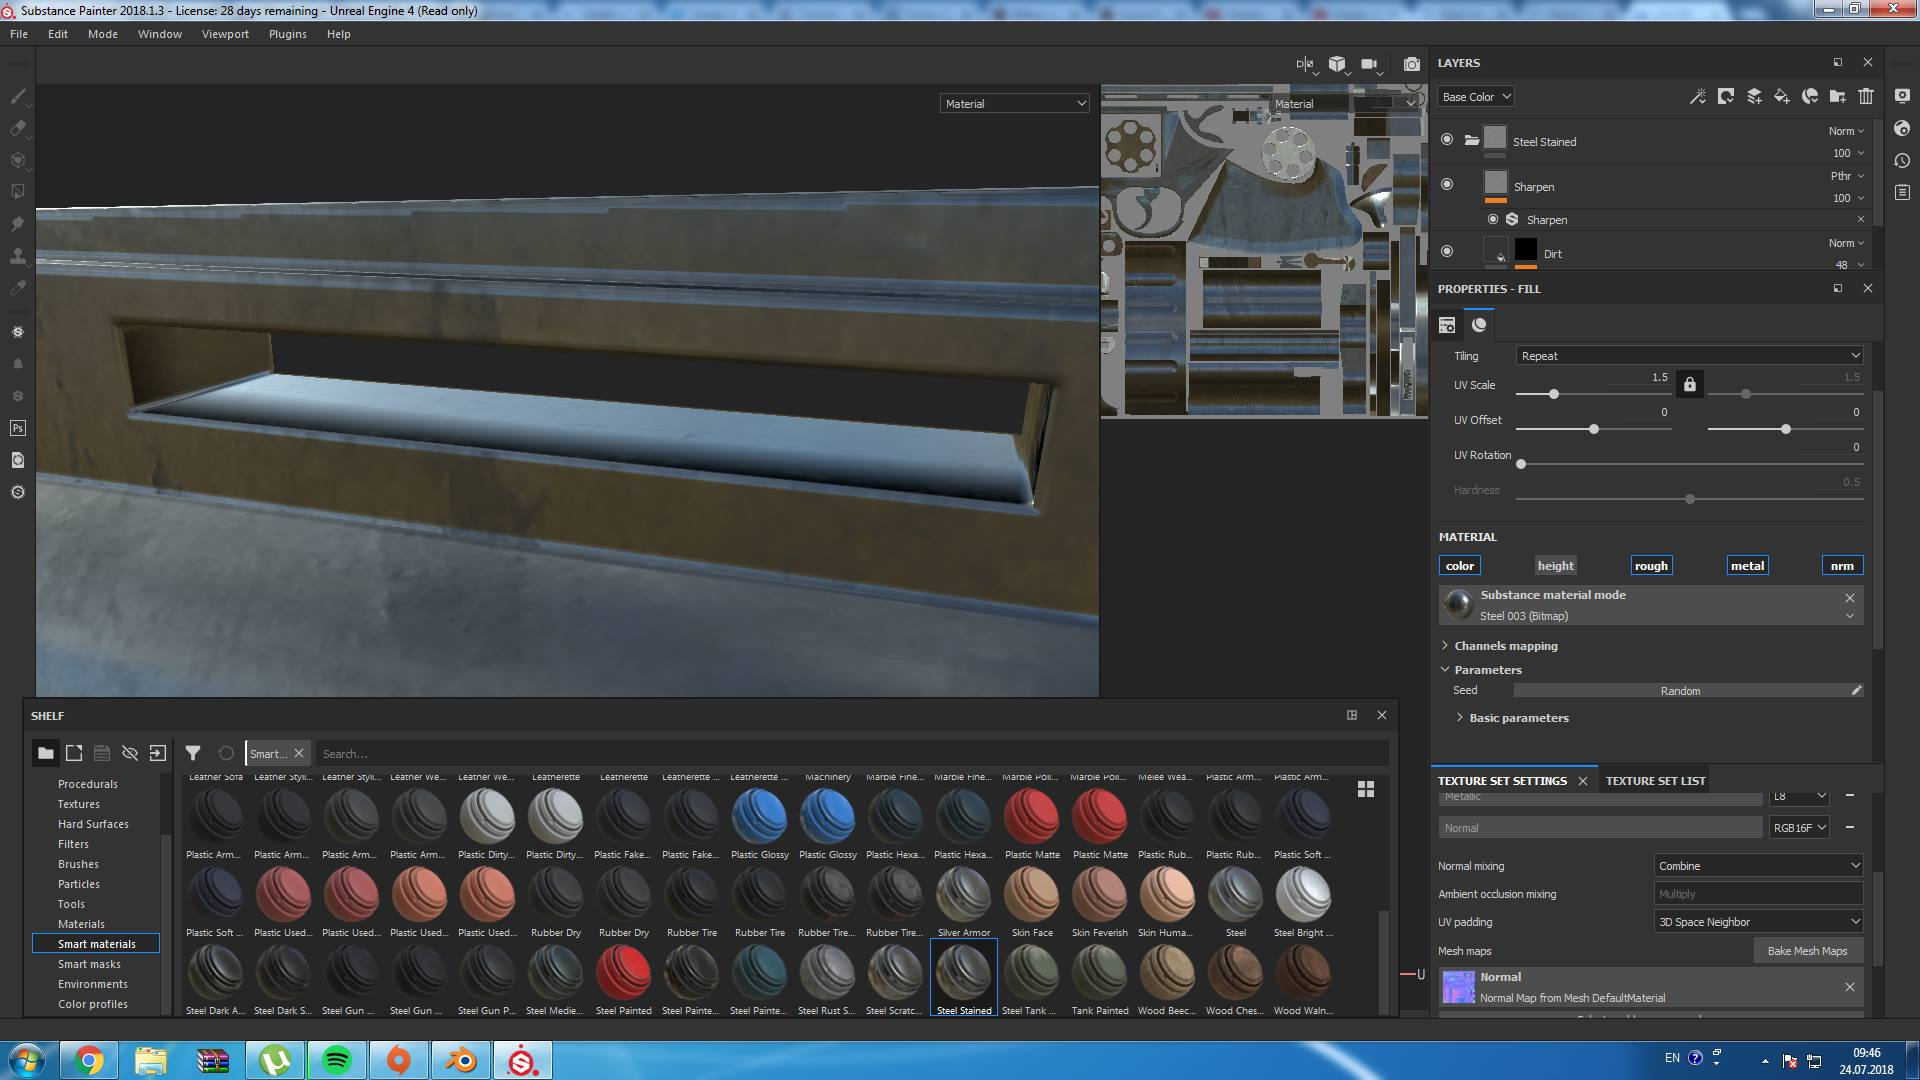Image resolution: width=1920 pixels, height=1080 pixels.
Task: Open the Window menu
Action: coord(159,33)
